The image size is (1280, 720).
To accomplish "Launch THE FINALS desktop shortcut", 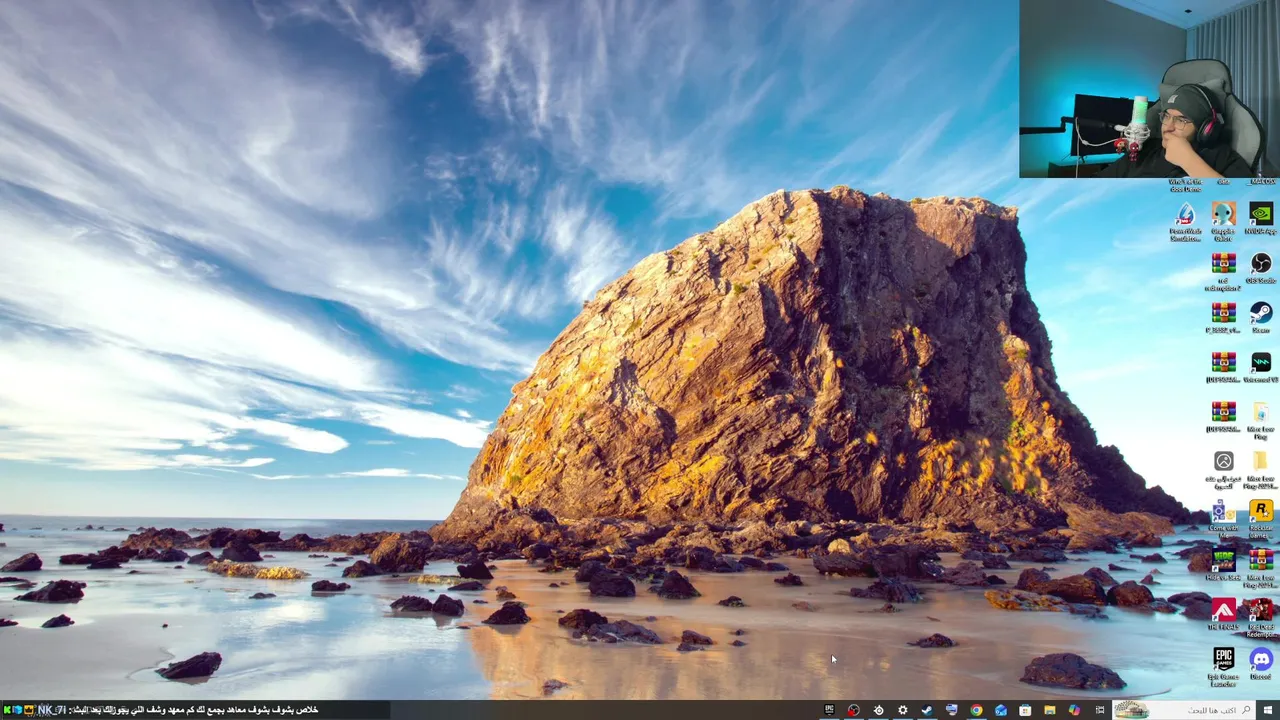I will click(1223, 614).
